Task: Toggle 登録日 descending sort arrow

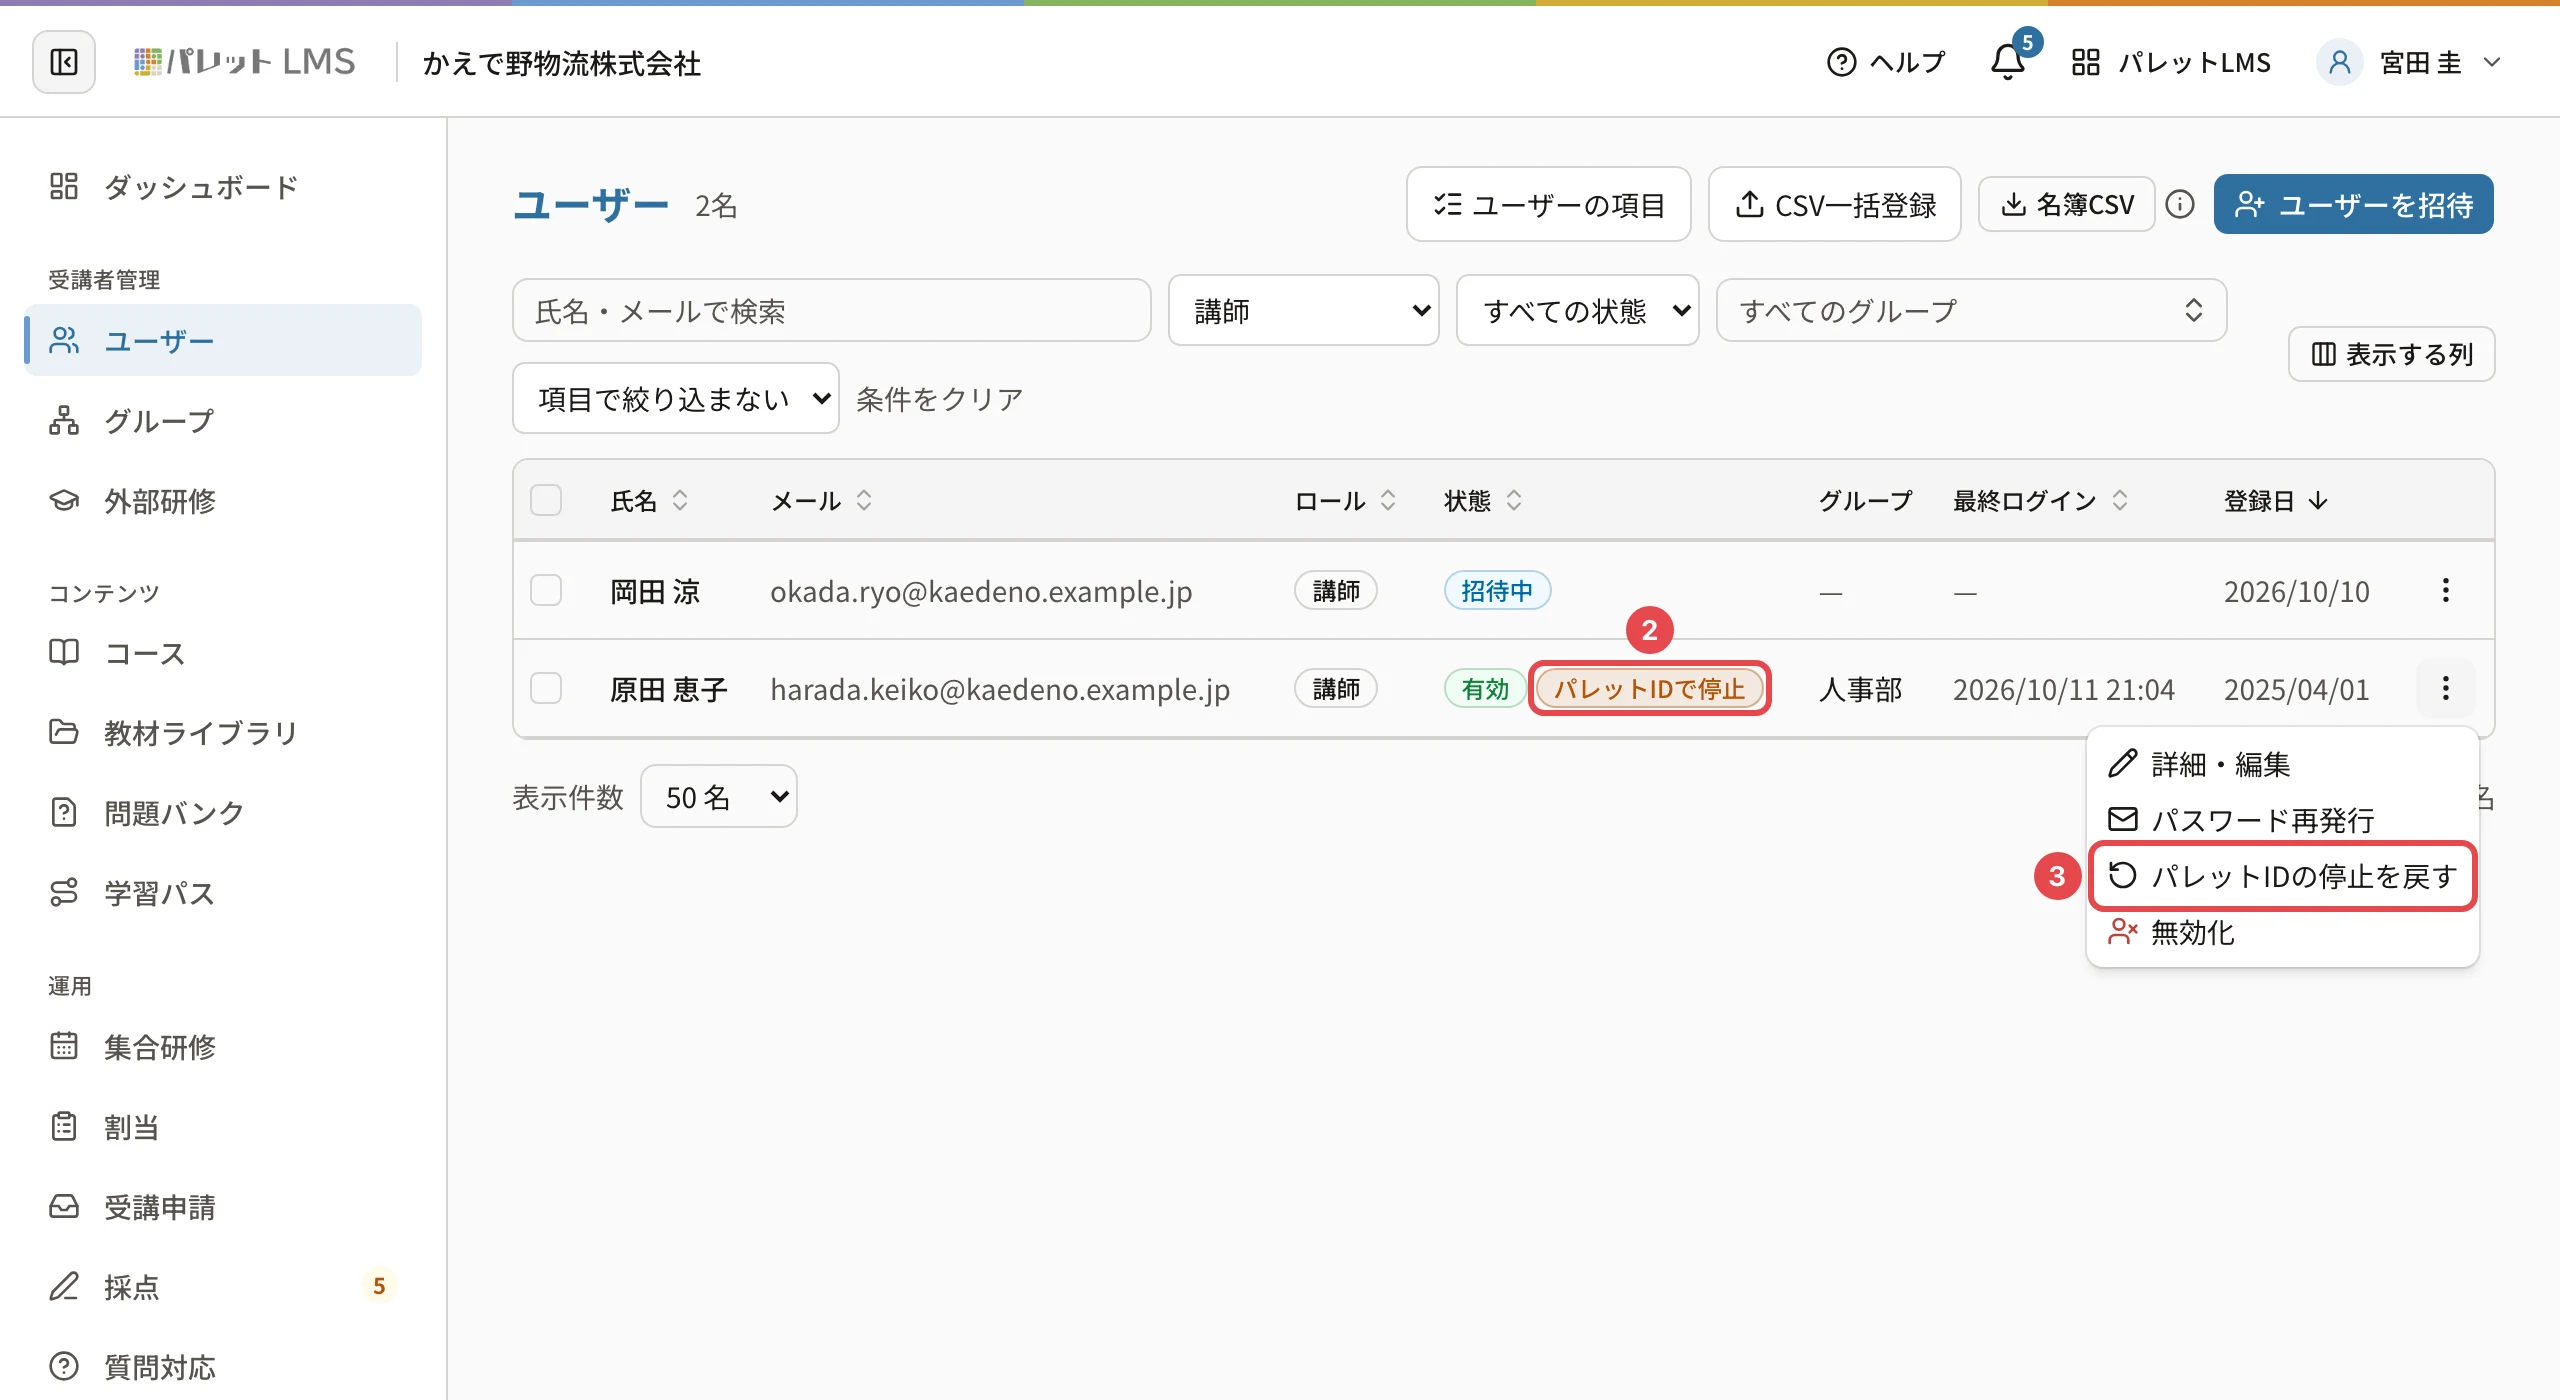Action: click(x=2319, y=500)
